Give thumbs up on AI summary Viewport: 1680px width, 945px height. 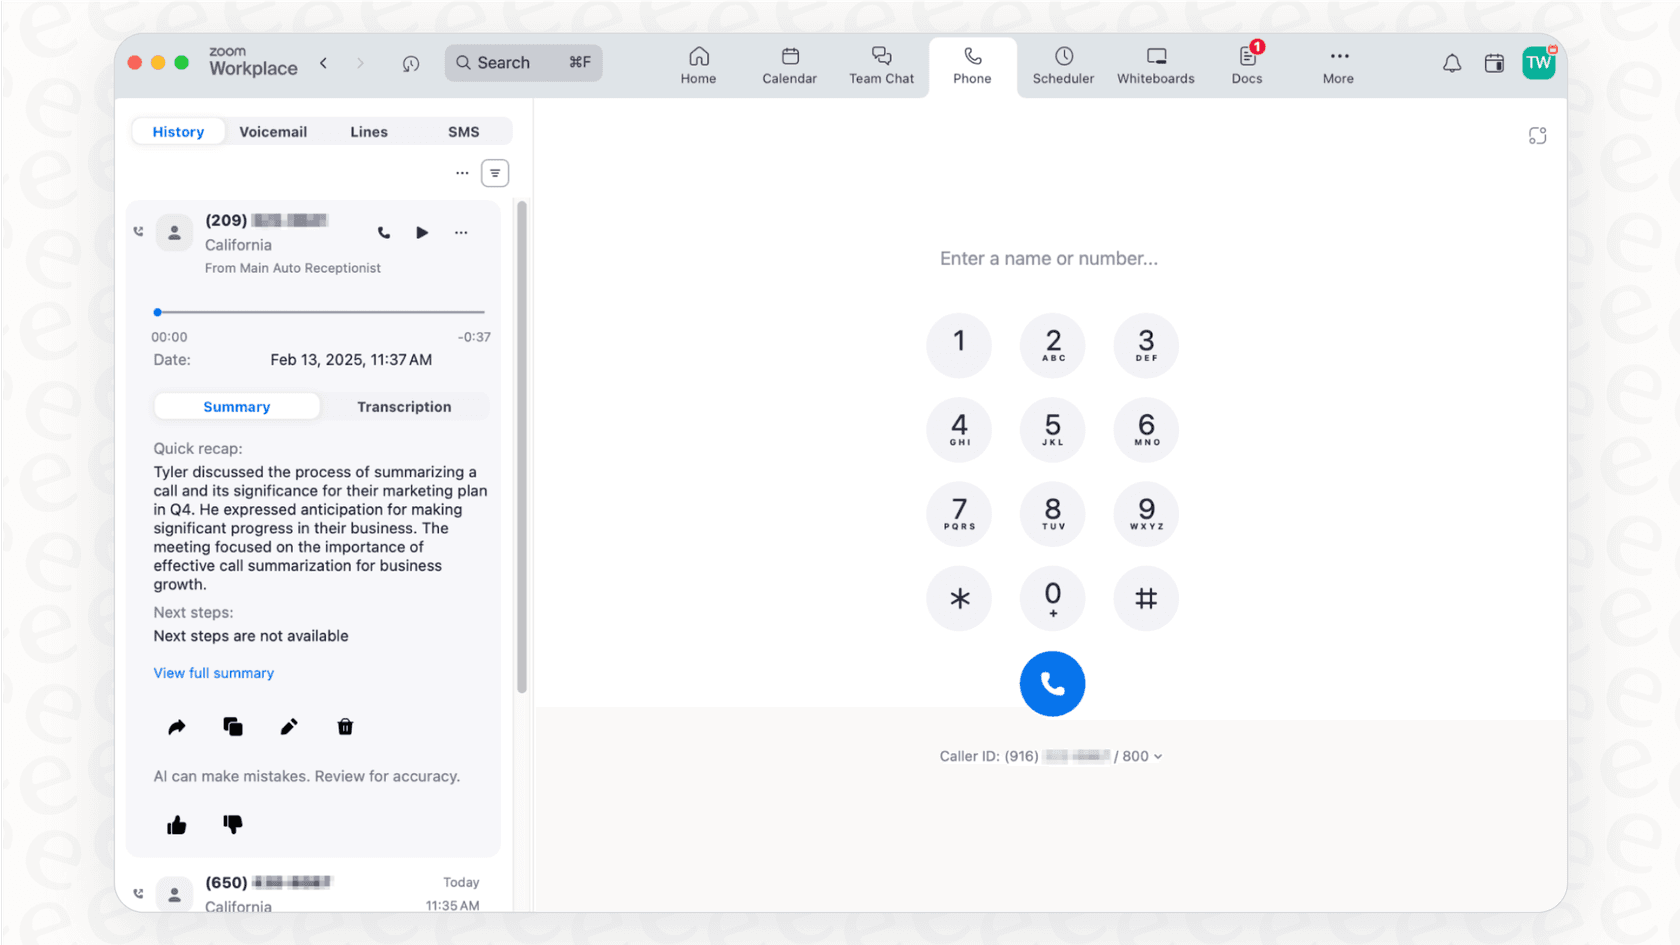(x=177, y=825)
